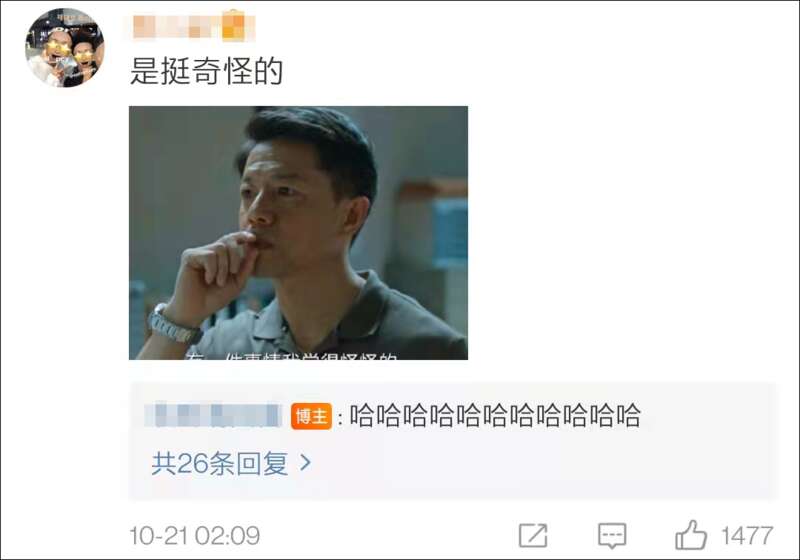Click the 1477 like count
This screenshot has width=800, height=560.
tap(746, 536)
